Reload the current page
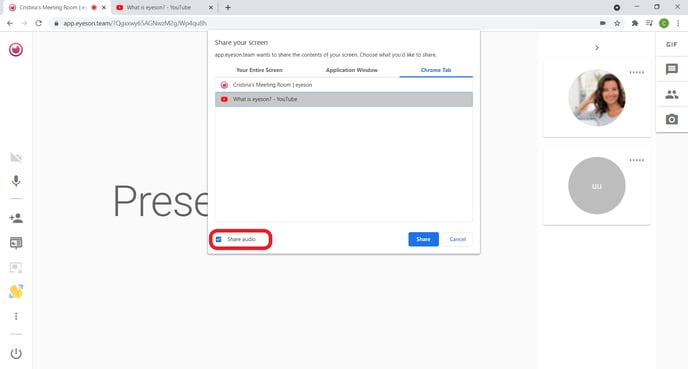Image resolution: width=688 pixels, height=369 pixels. tap(39, 23)
